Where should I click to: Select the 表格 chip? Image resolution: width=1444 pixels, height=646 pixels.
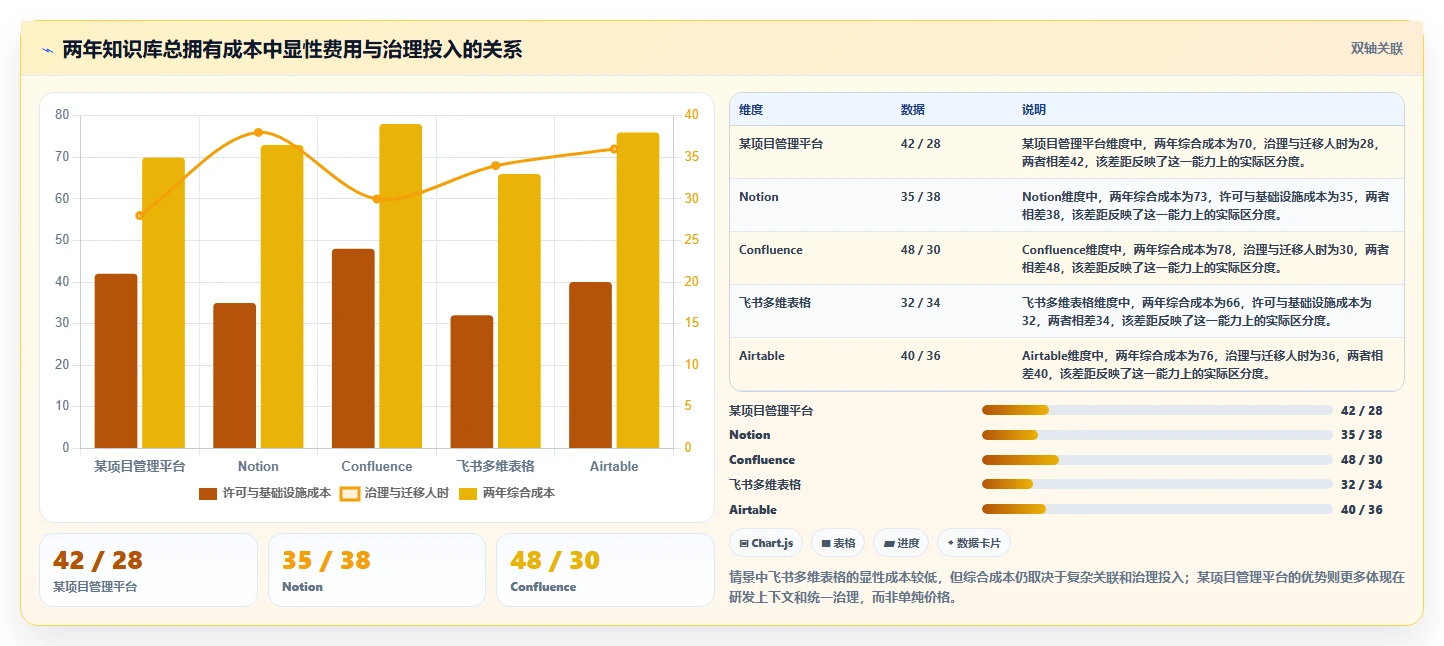838,543
